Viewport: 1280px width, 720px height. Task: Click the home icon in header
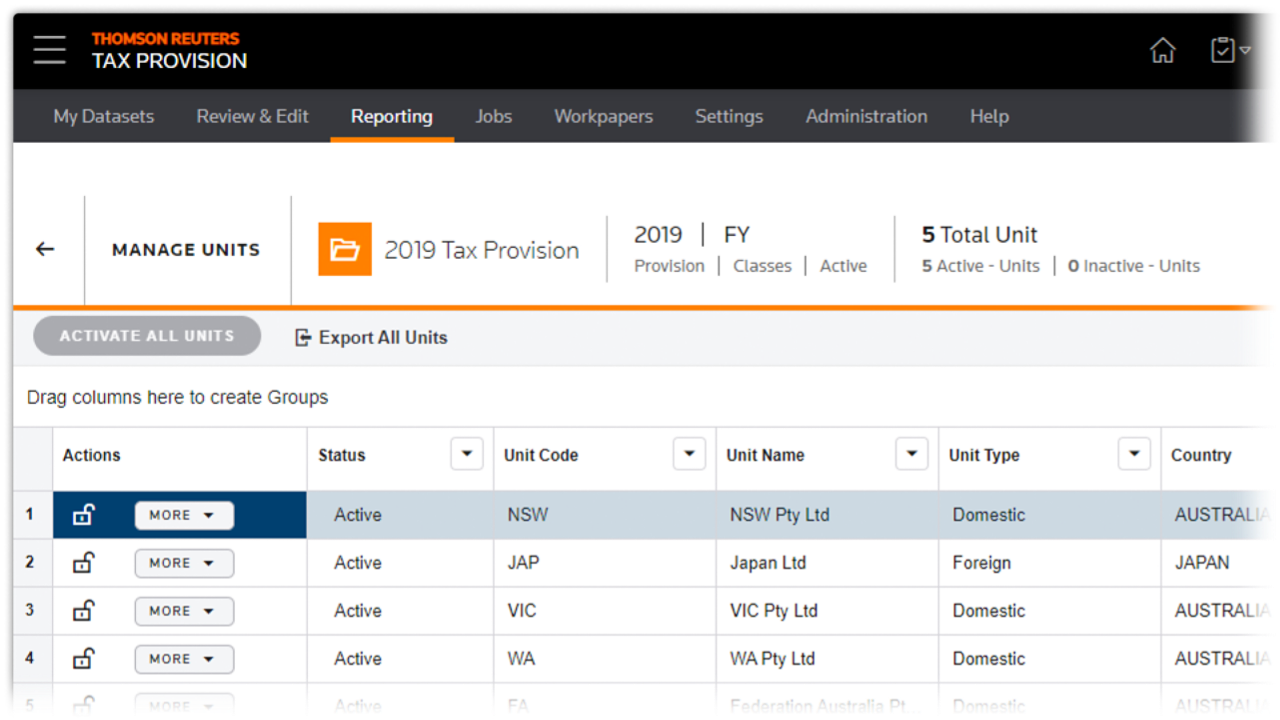(1162, 51)
